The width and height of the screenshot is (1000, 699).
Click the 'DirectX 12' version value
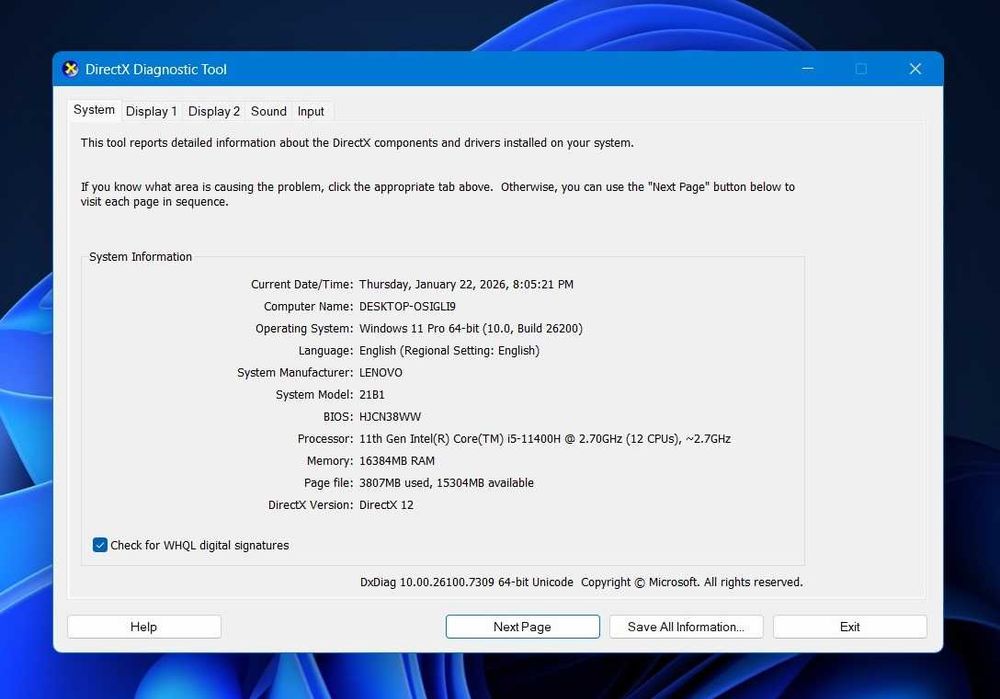[x=386, y=504]
